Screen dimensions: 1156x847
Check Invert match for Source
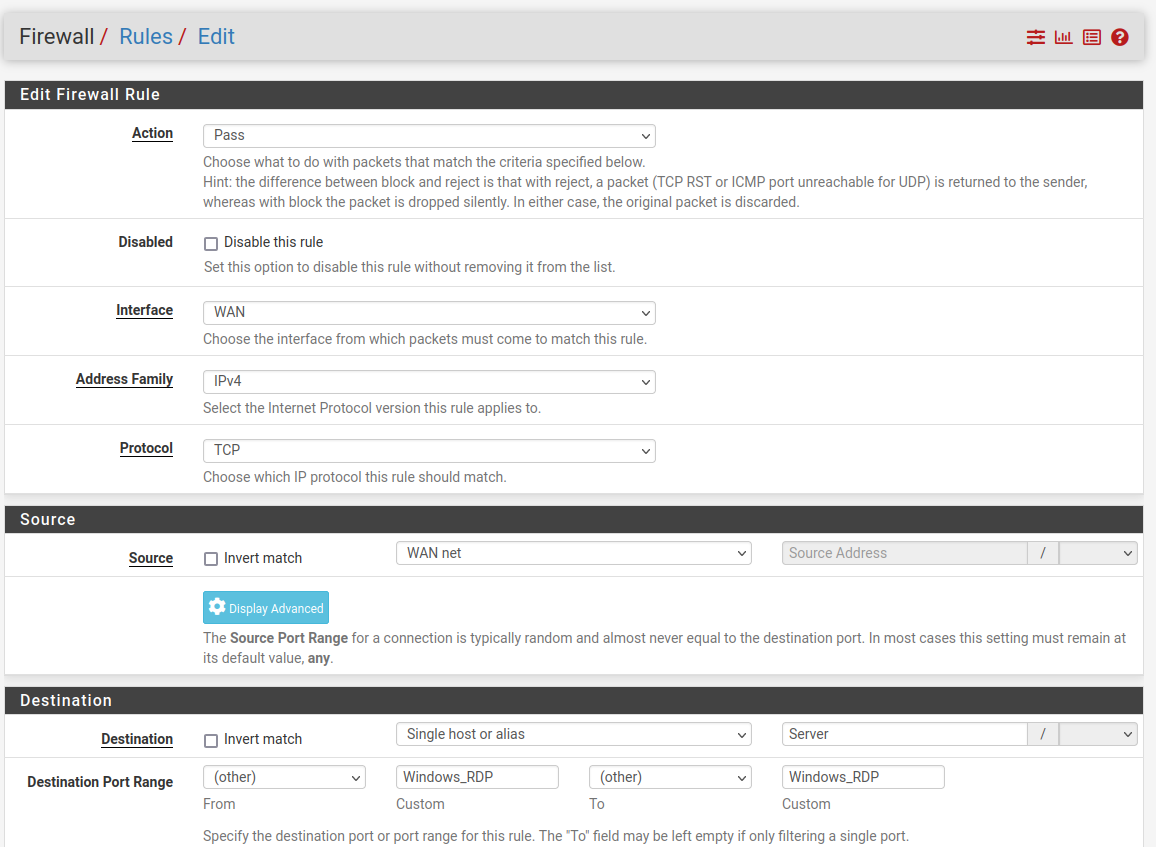click(211, 558)
